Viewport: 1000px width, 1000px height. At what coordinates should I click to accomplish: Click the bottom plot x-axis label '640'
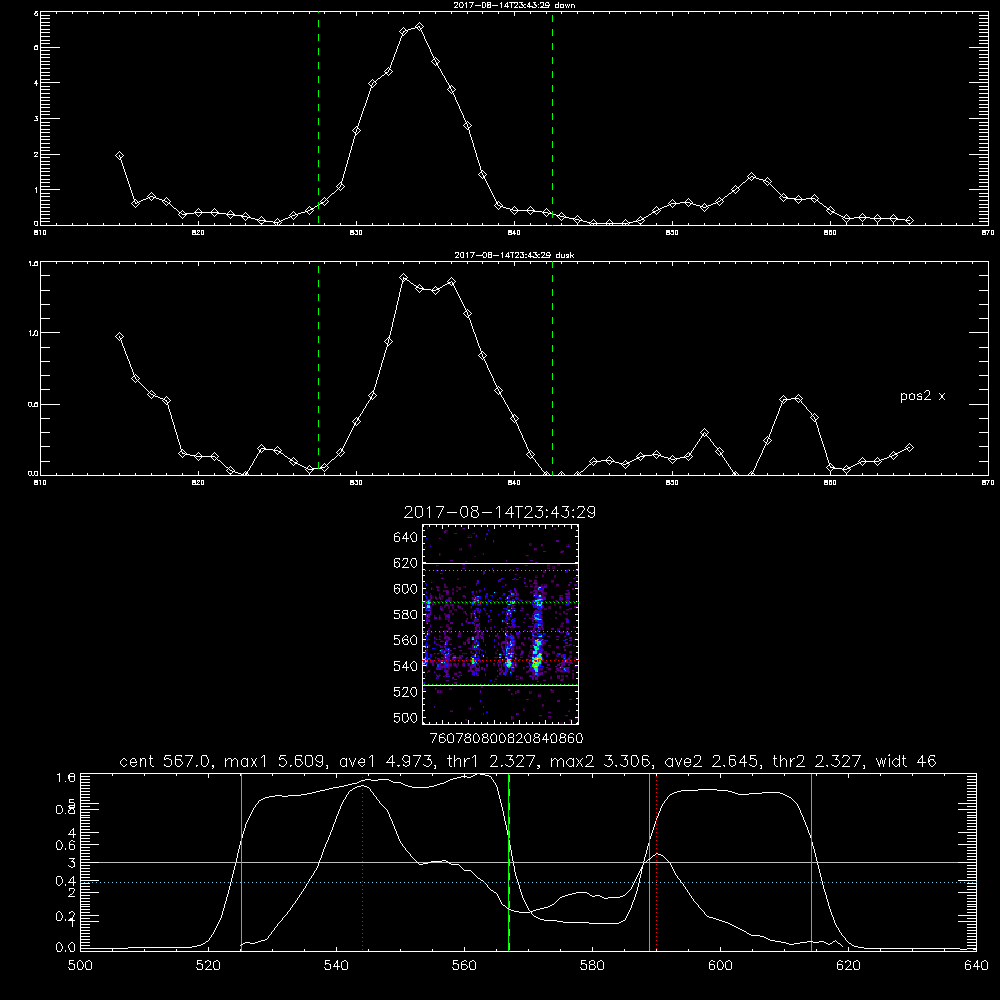[976, 966]
